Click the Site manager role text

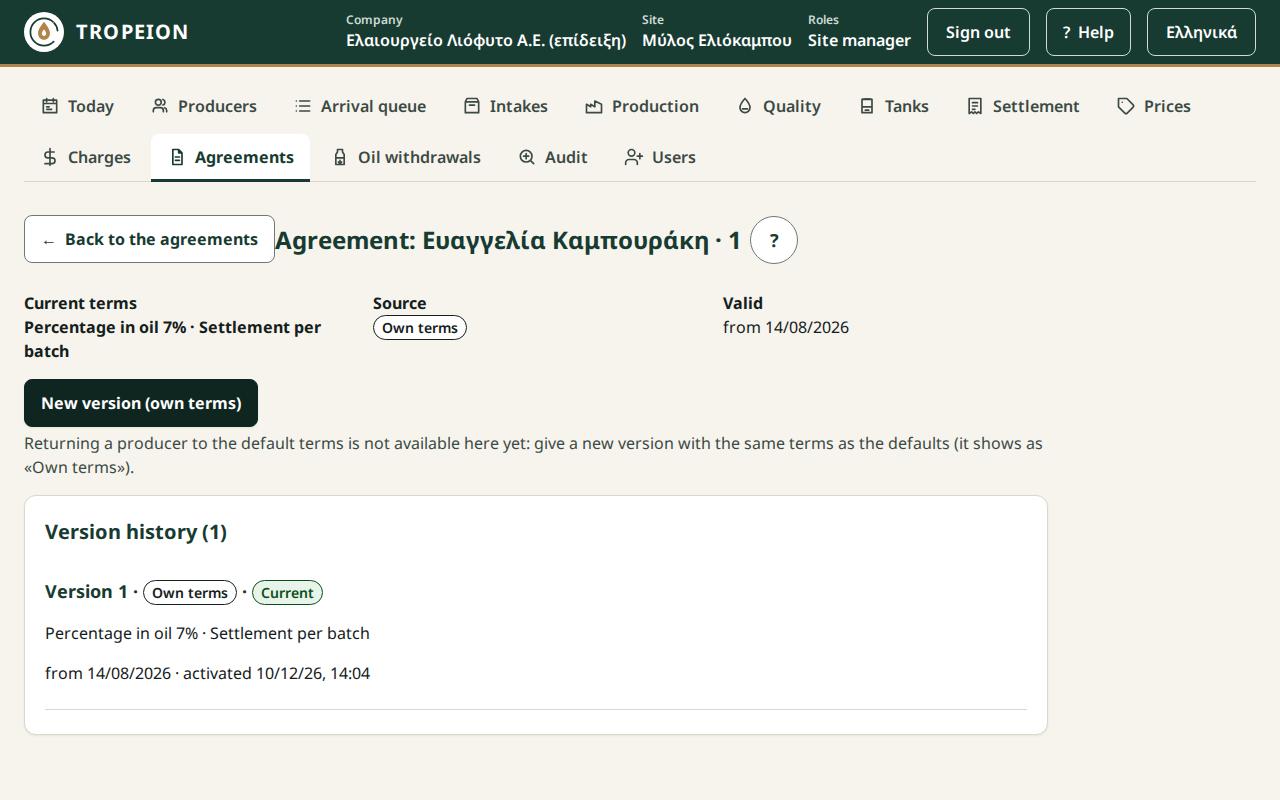pyautogui.click(x=859, y=40)
